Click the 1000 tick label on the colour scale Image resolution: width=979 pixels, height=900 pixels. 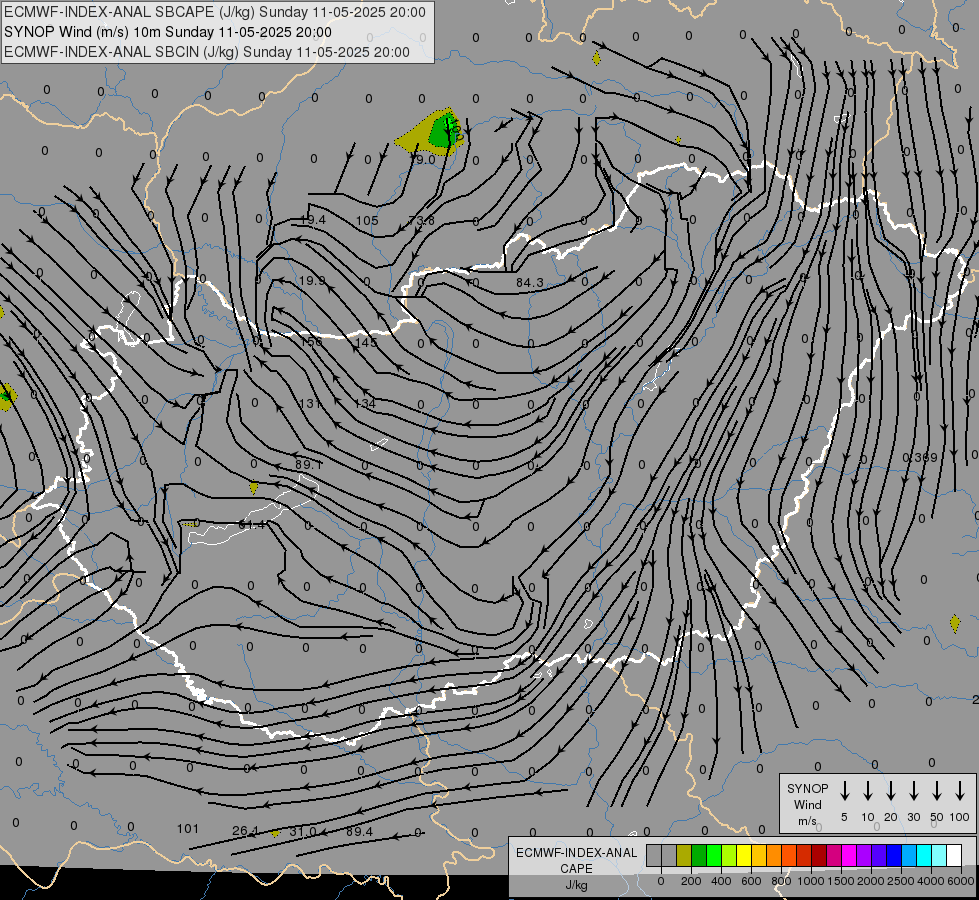pyautogui.click(x=811, y=881)
